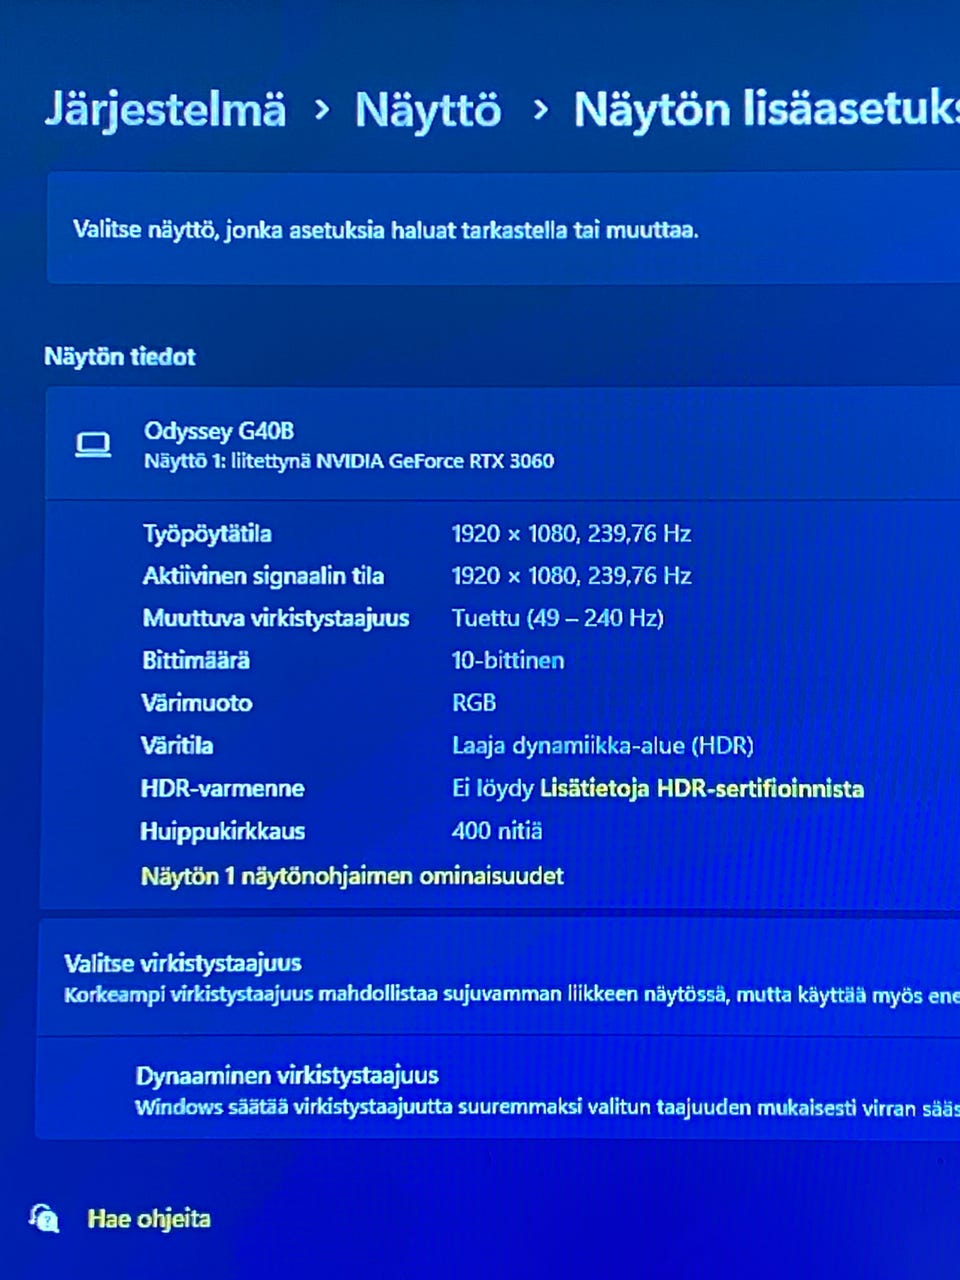Click the Aktiivinen signaalin tila label
Viewport: 960px width, 1280px height.
(x=263, y=576)
